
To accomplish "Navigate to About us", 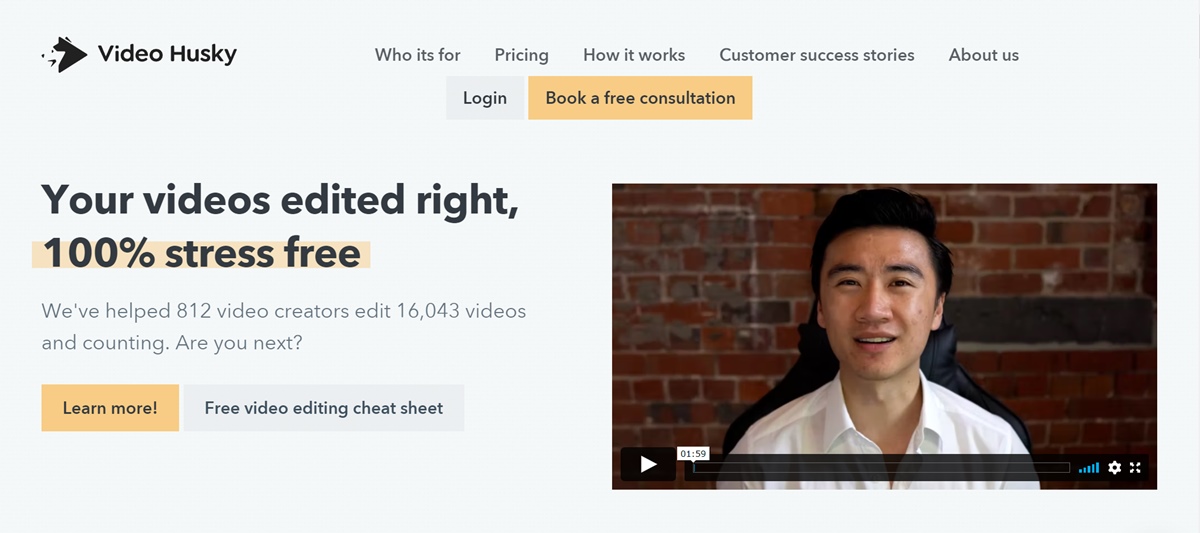I will [983, 55].
